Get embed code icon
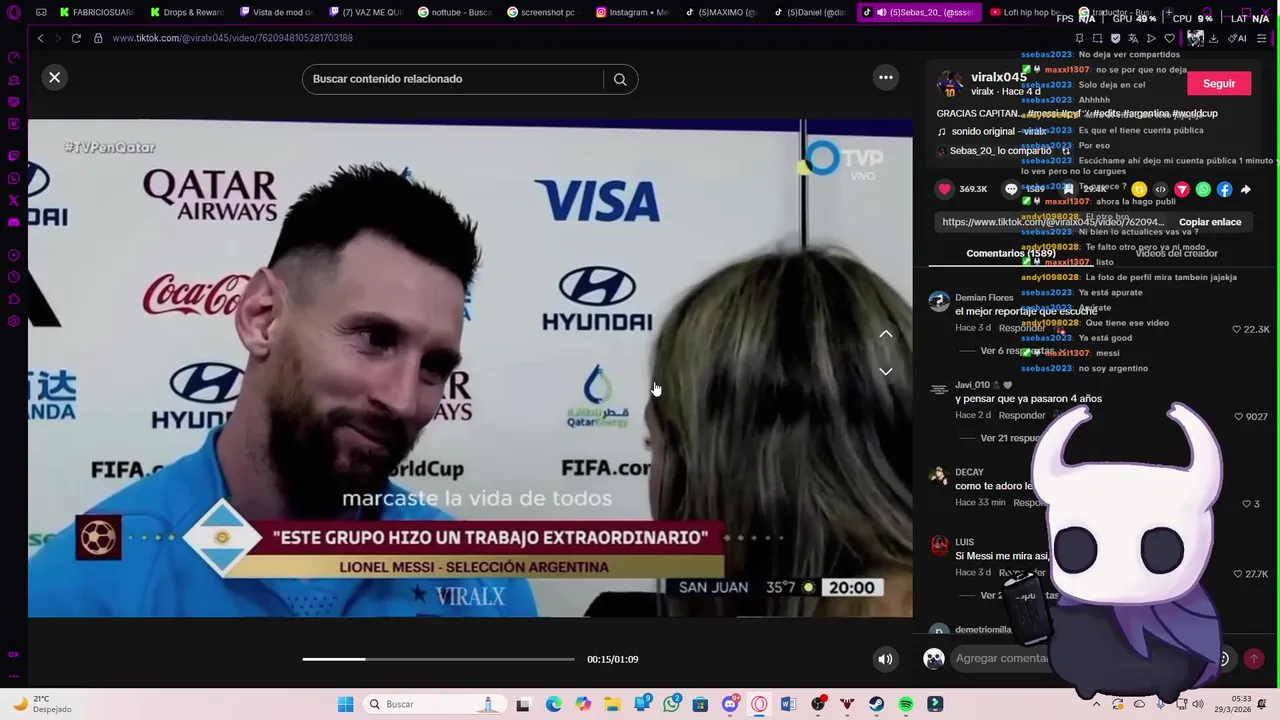1280x720 pixels. click(1160, 189)
